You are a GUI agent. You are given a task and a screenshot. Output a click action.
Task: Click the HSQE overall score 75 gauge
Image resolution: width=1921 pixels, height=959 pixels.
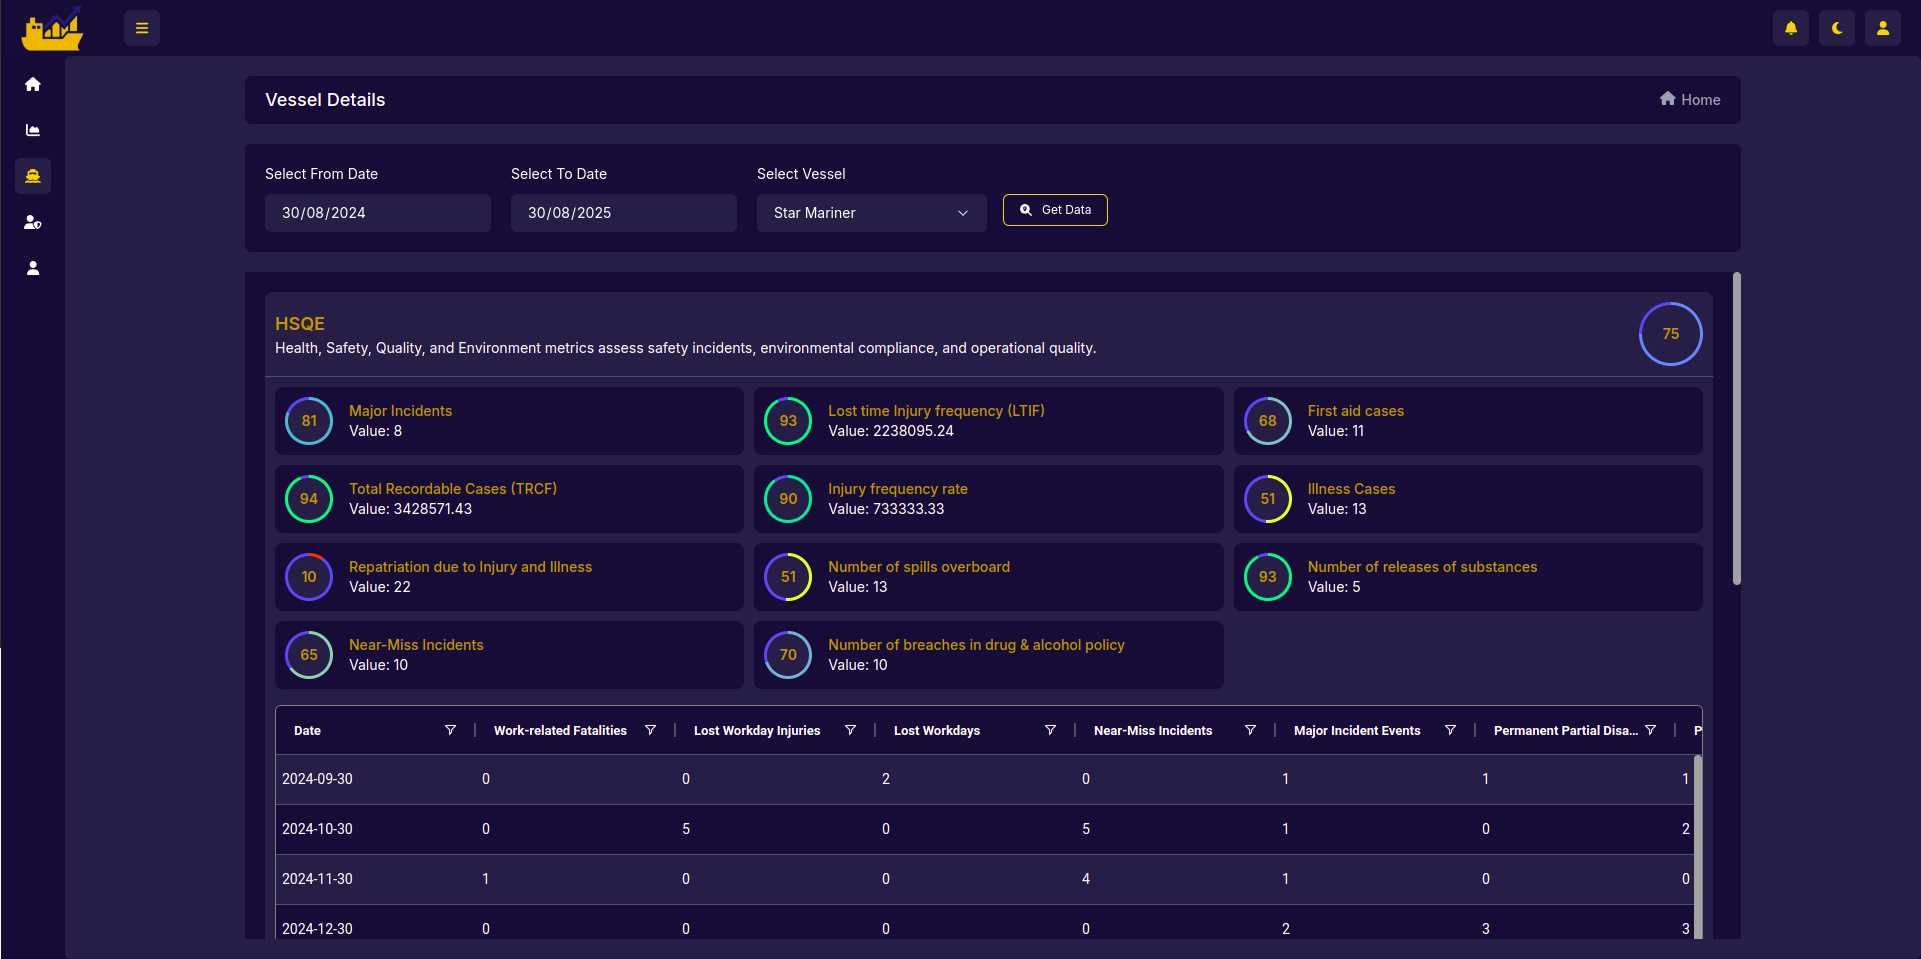pyautogui.click(x=1670, y=334)
